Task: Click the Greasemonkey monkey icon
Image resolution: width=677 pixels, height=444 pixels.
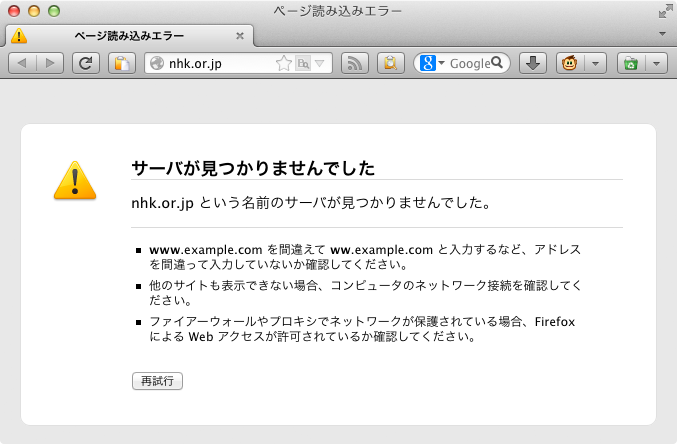Action: pos(570,63)
